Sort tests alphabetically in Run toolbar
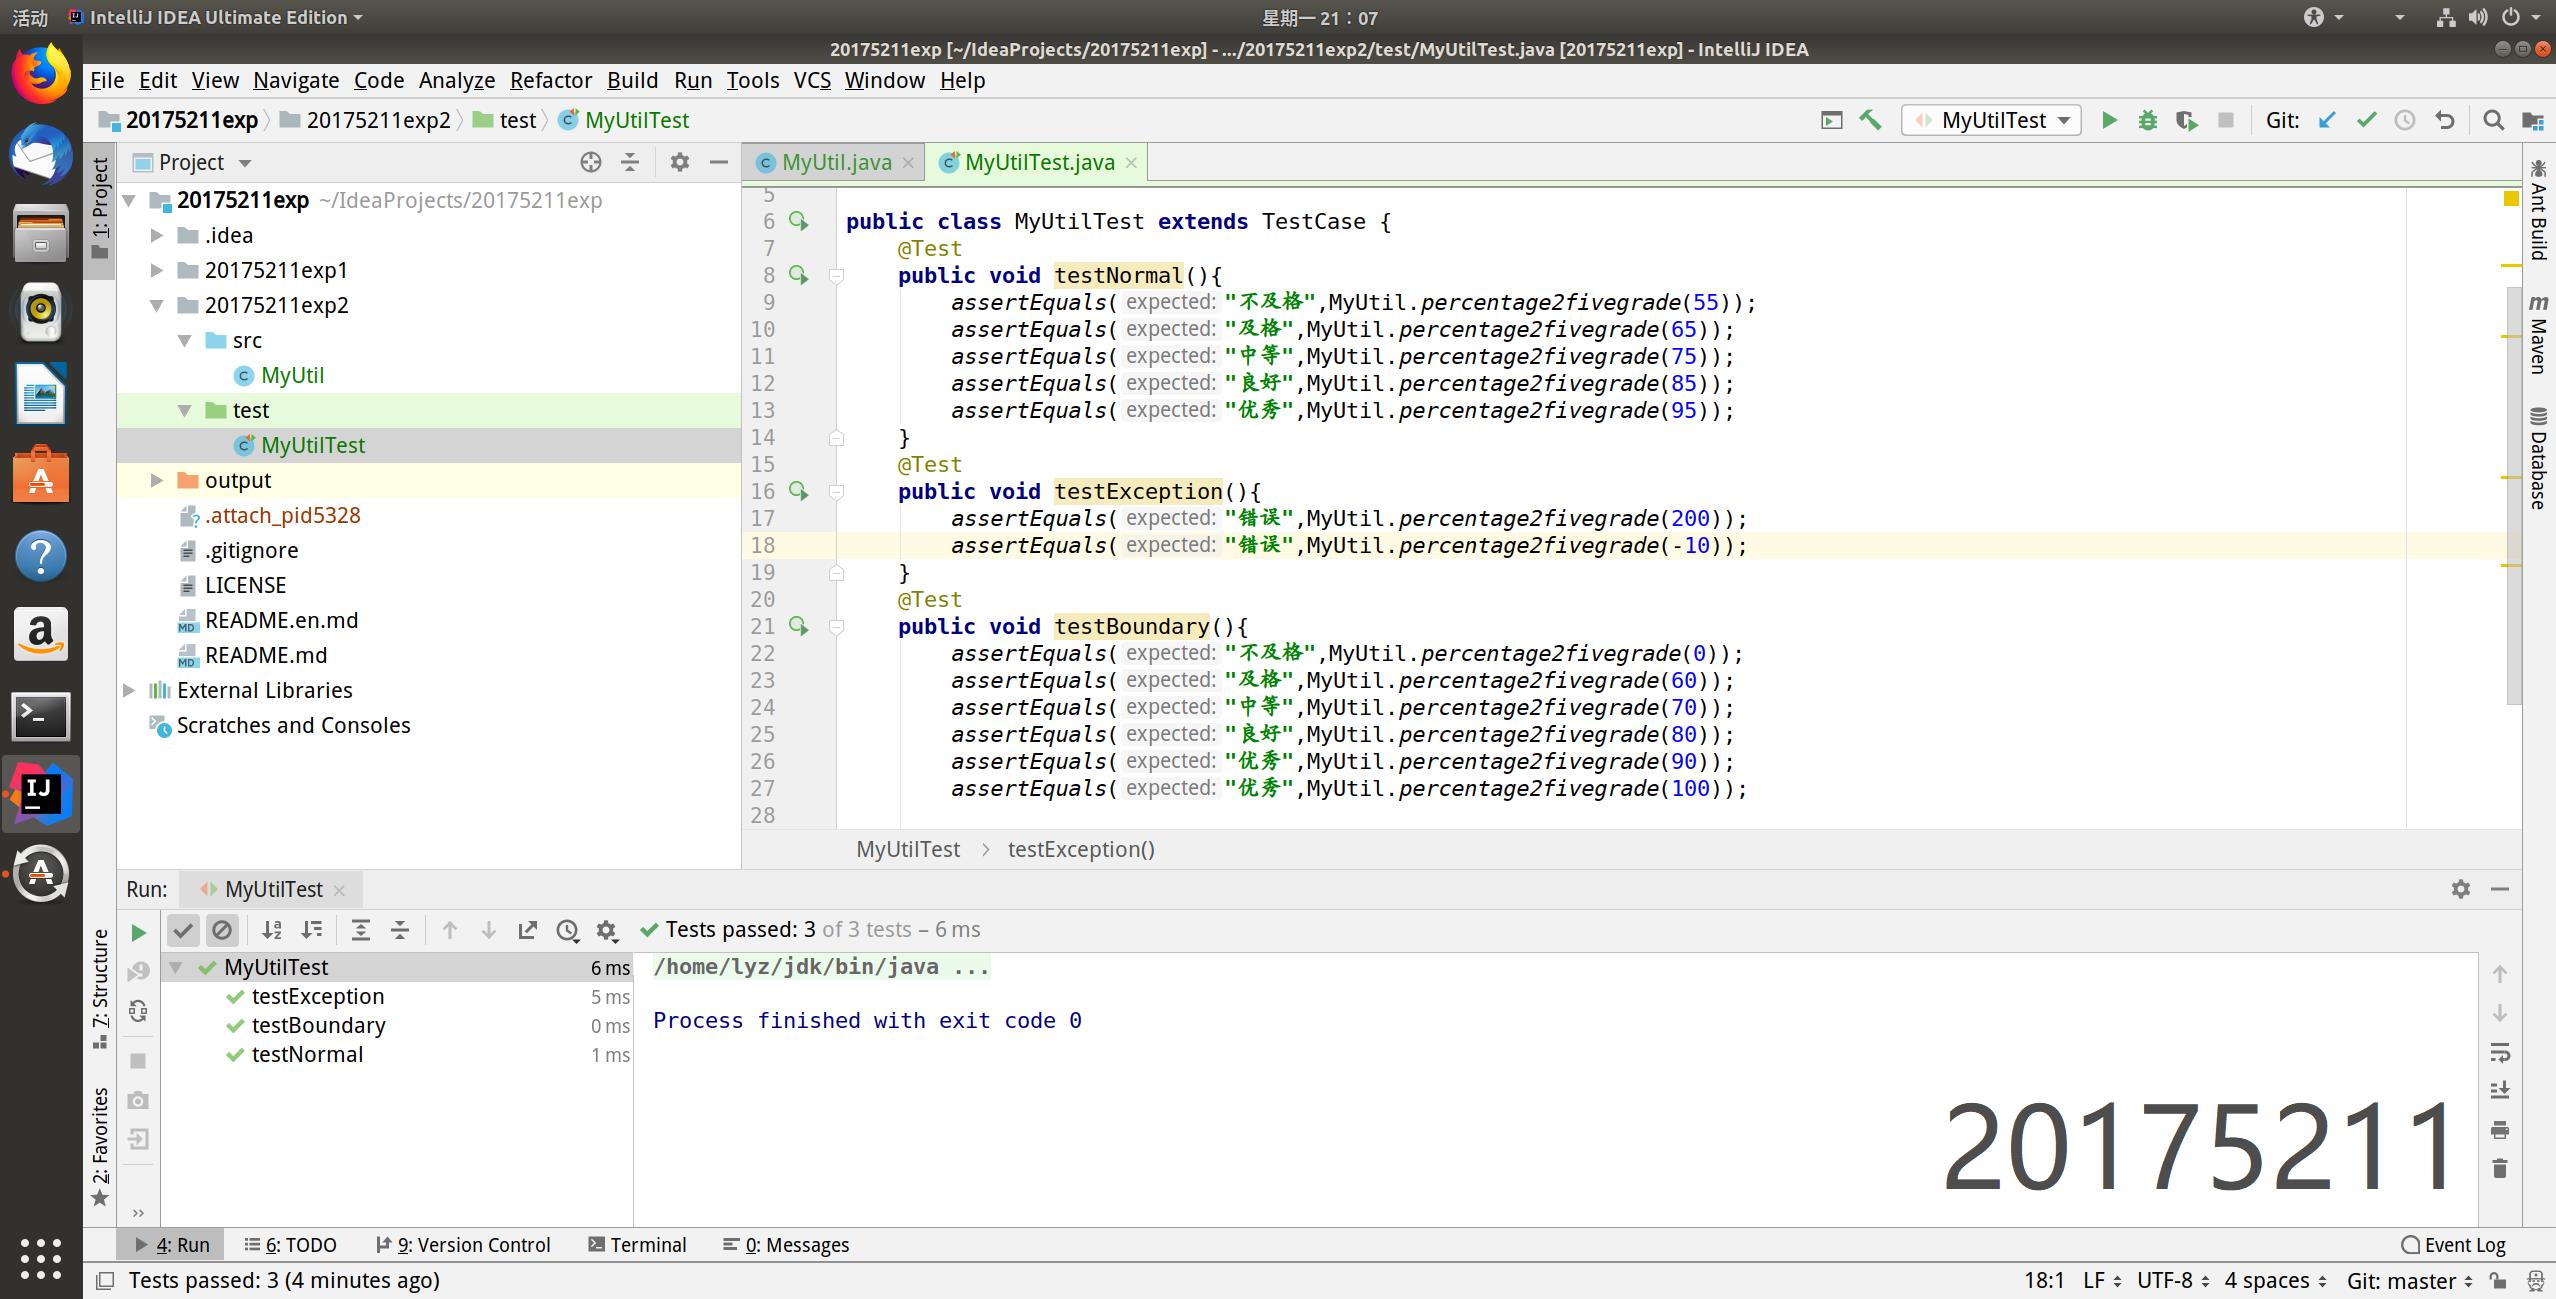 272,930
